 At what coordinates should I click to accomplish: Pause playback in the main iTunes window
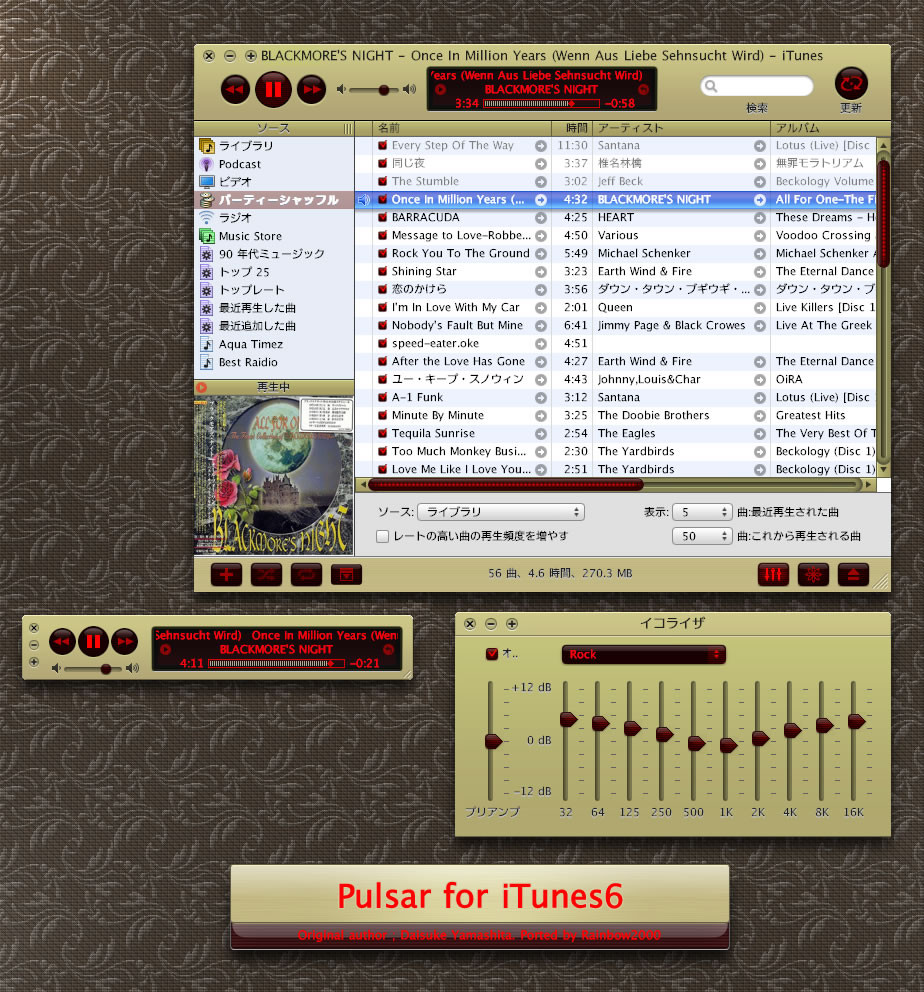[x=273, y=89]
